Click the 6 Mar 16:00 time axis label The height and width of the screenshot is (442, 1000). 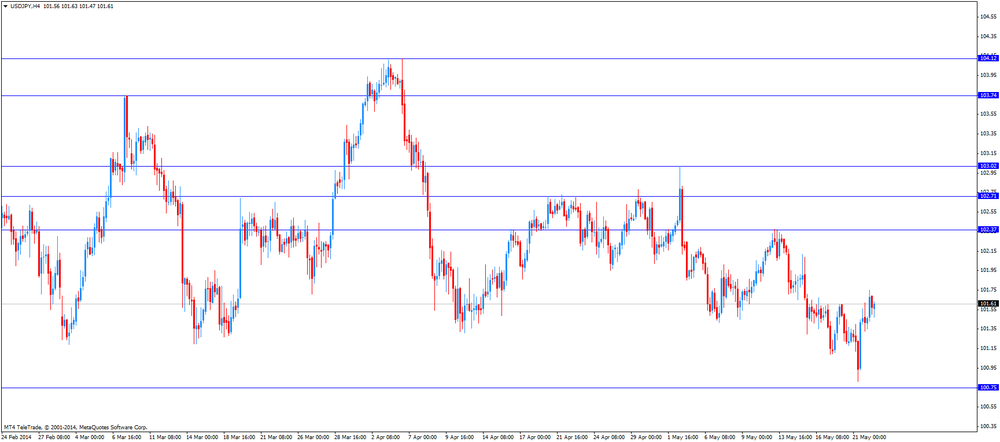click(x=126, y=438)
